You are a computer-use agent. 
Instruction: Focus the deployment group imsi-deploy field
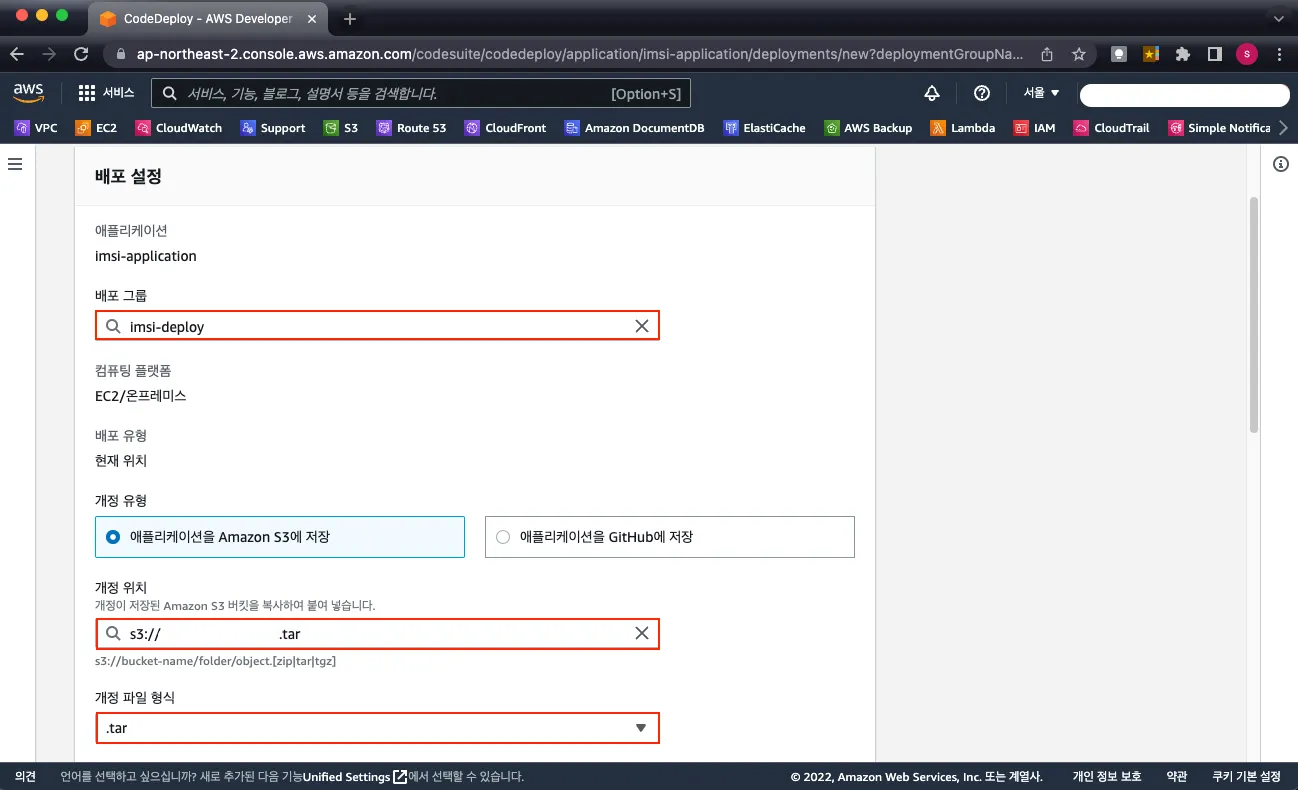tap(378, 326)
